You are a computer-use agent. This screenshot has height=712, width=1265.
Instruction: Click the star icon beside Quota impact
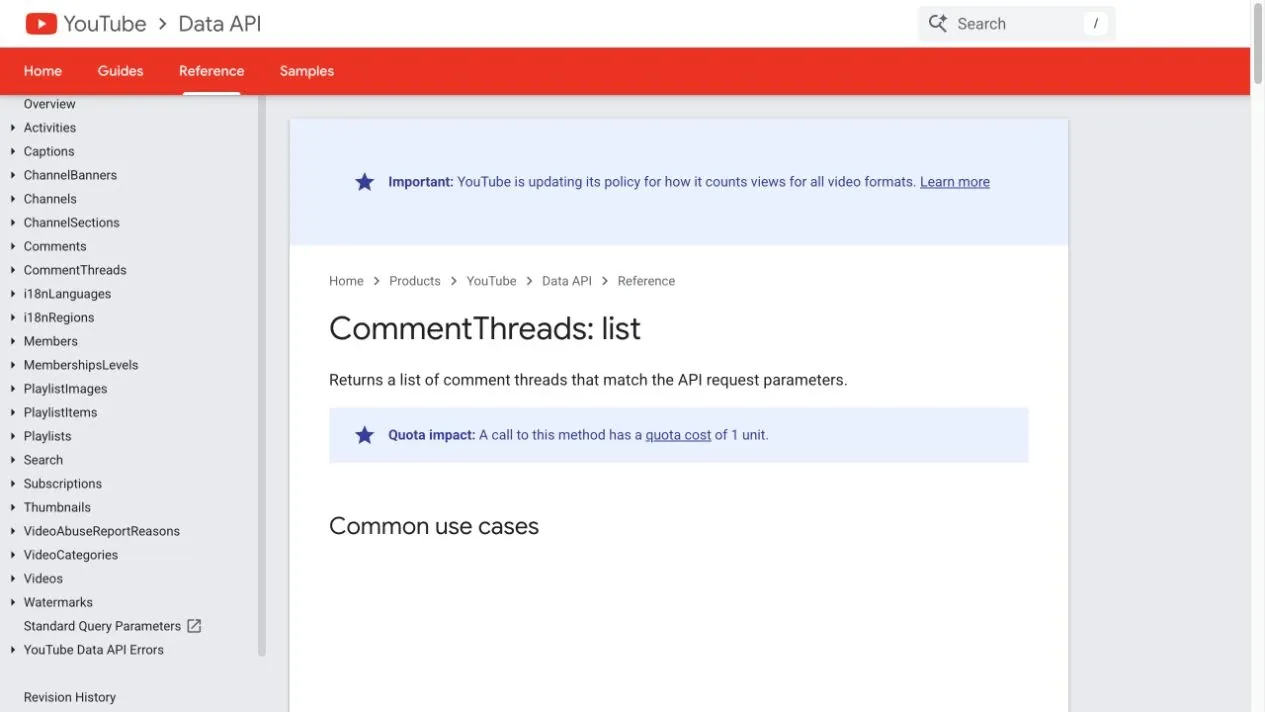tap(365, 435)
